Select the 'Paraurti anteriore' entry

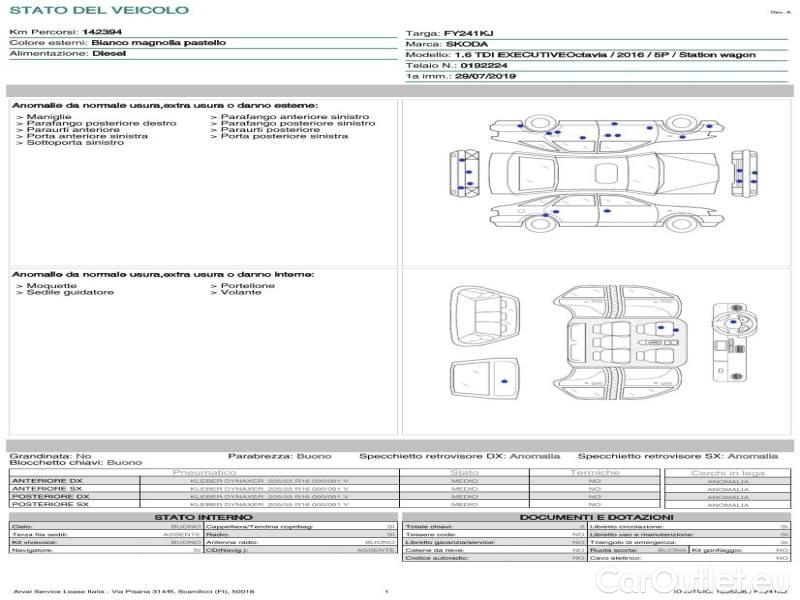pyautogui.click(x=73, y=130)
